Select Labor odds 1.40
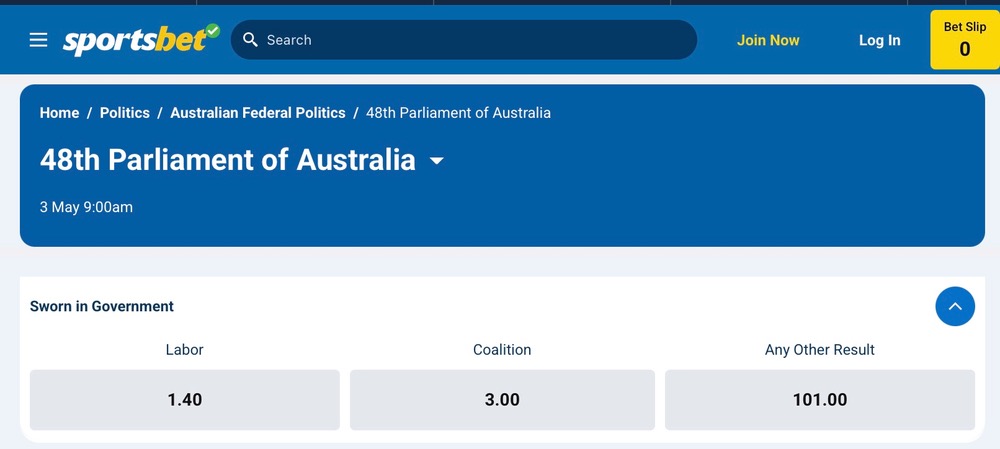Image resolution: width=1000 pixels, height=449 pixels. pos(184,400)
